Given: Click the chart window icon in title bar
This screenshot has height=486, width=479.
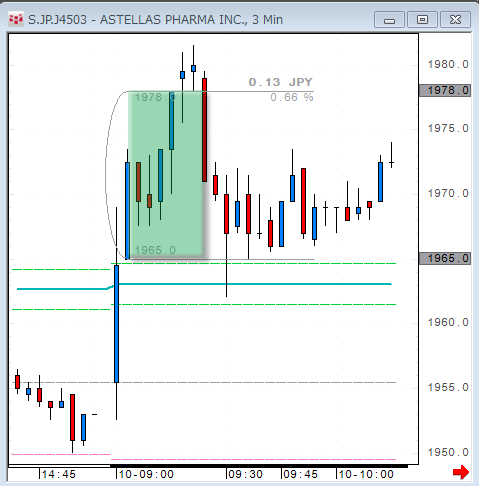Looking at the screenshot, I should (x=16, y=19).
